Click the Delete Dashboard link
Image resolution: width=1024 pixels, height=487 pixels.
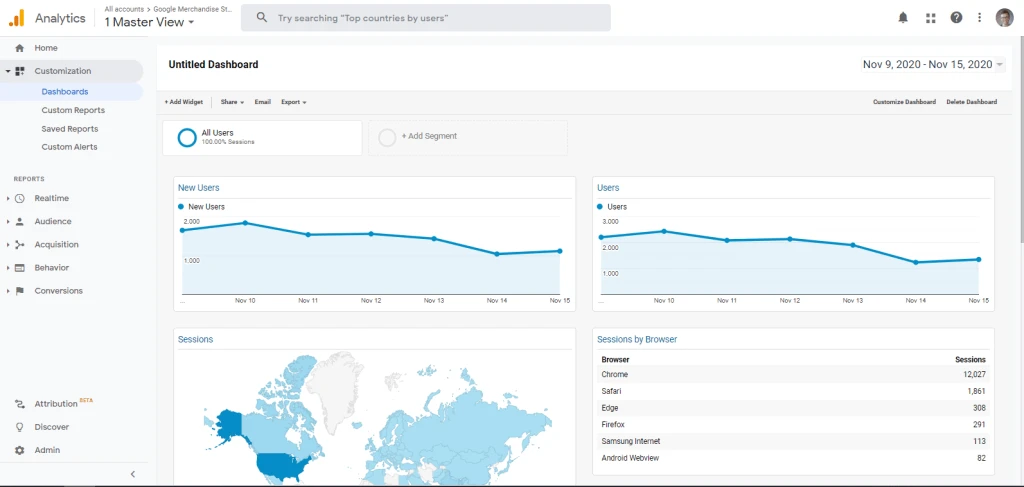[971, 102]
